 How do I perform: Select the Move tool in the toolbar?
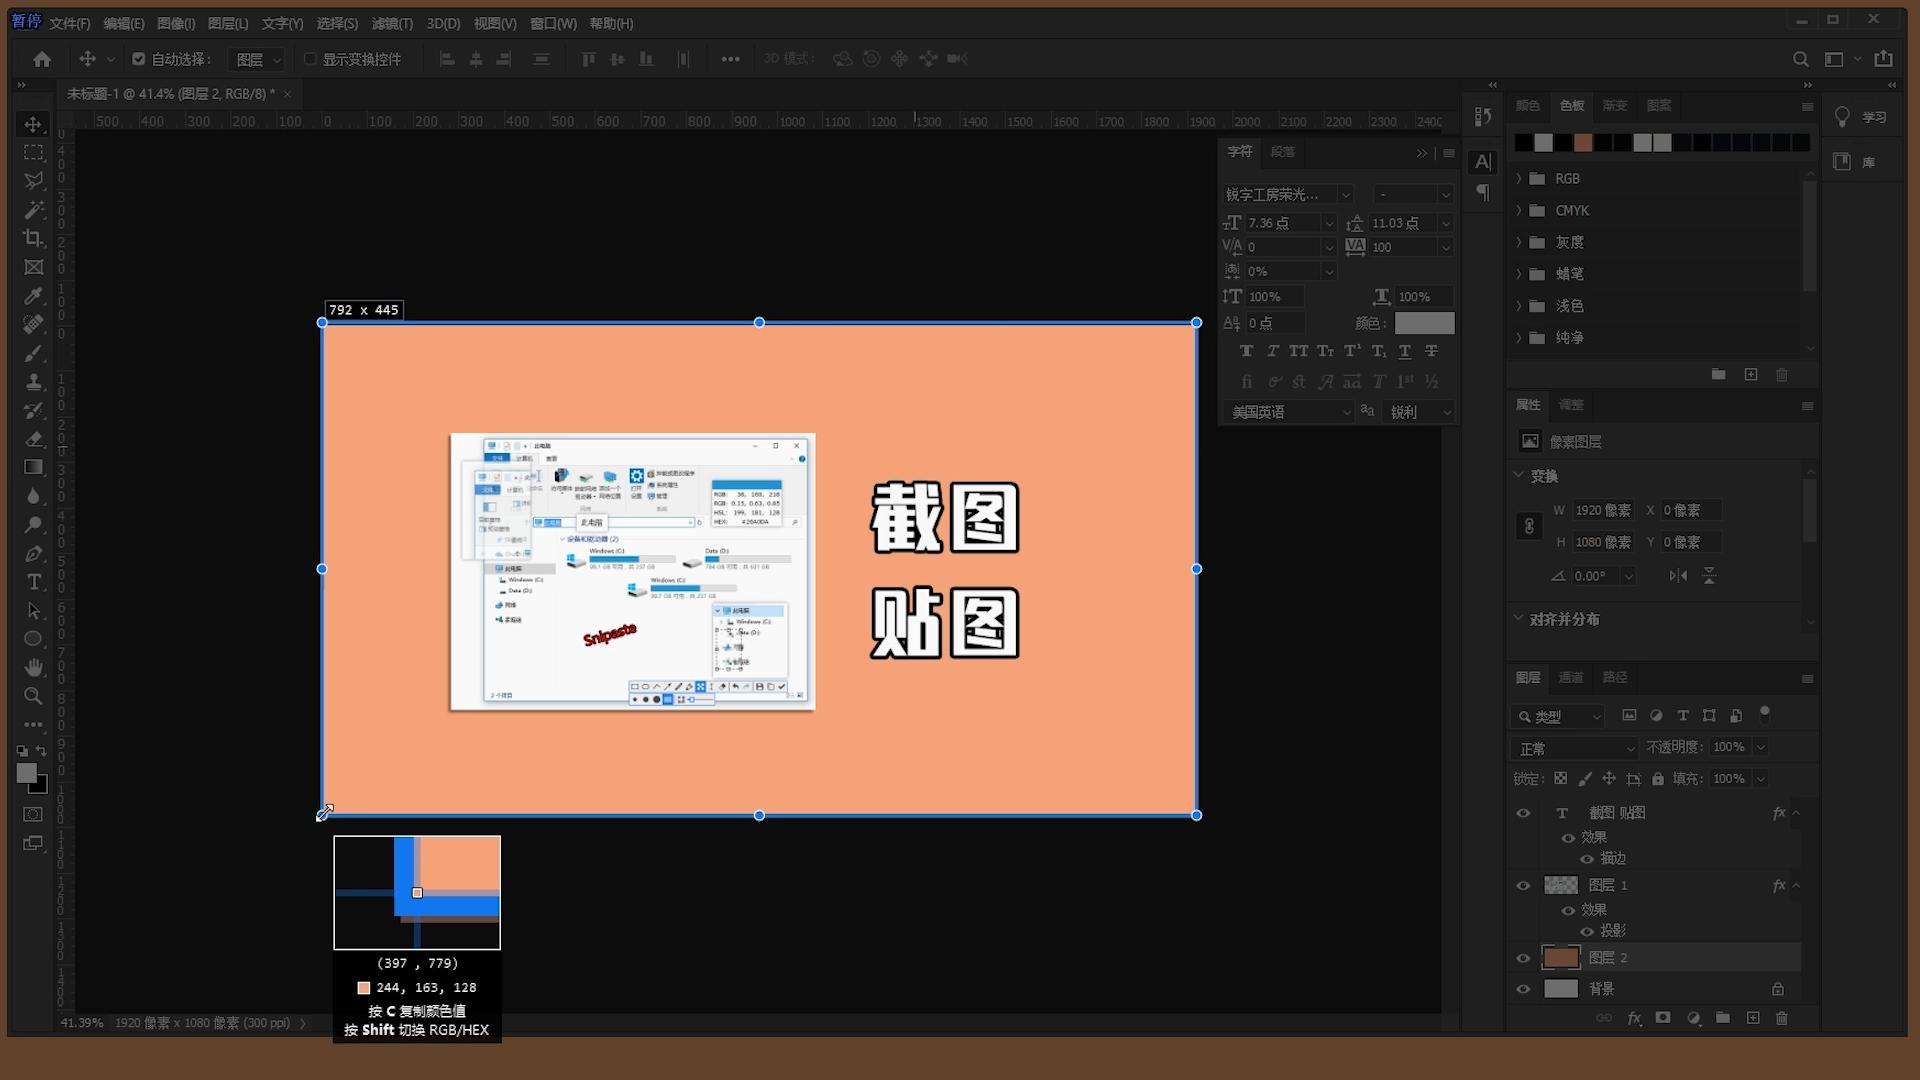coord(33,124)
